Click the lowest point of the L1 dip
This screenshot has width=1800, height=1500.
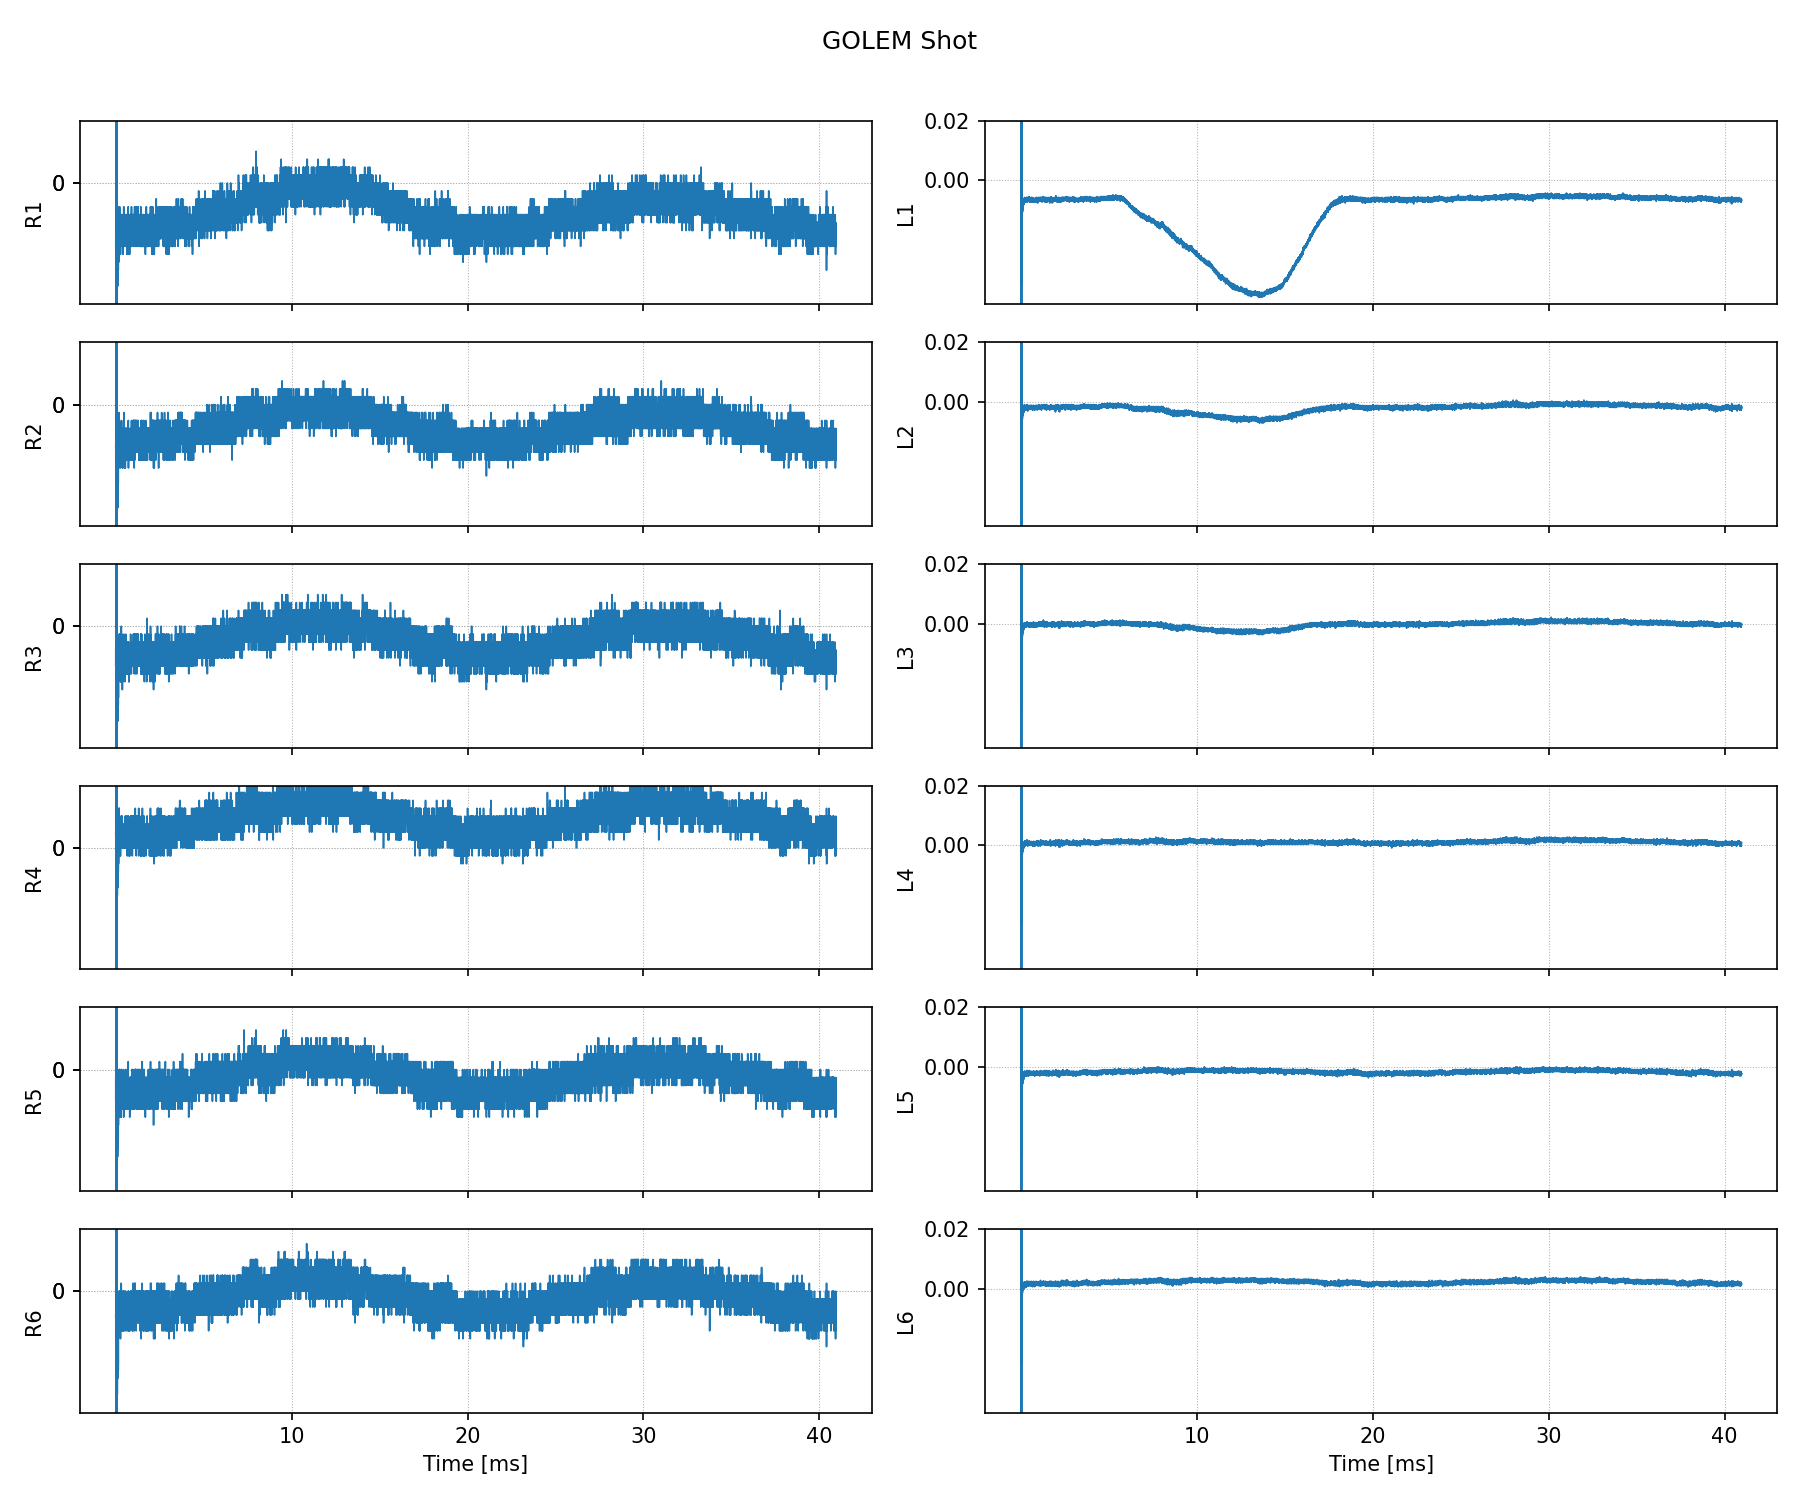pos(1258,294)
